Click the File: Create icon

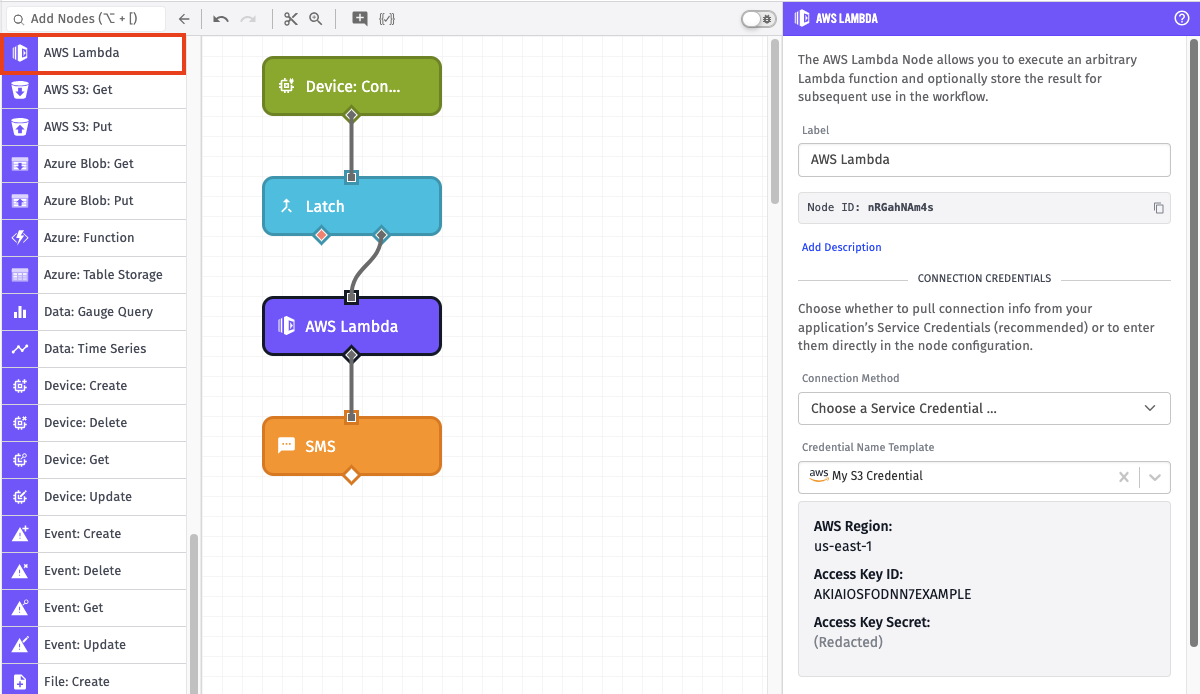tap(20, 680)
